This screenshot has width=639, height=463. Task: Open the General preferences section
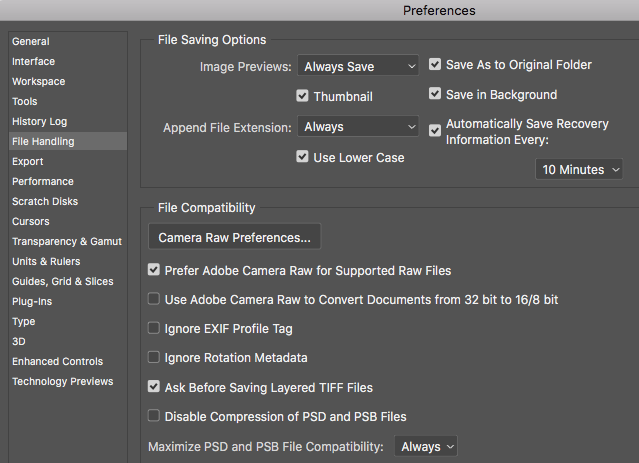click(31, 41)
